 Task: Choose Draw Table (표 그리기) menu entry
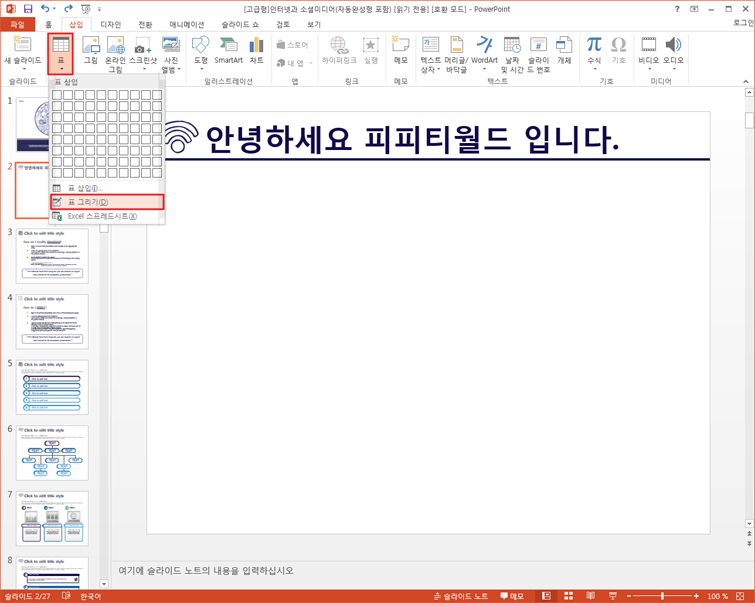click(x=107, y=202)
